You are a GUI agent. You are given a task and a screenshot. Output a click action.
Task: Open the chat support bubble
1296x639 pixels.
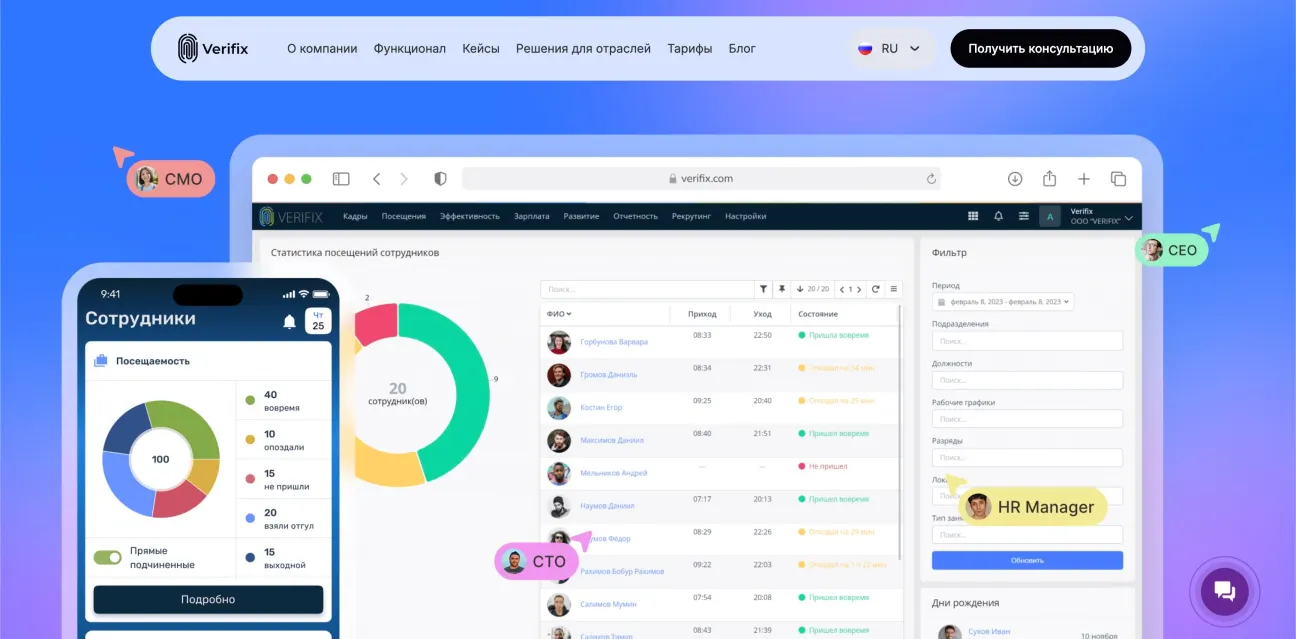tap(1225, 590)
